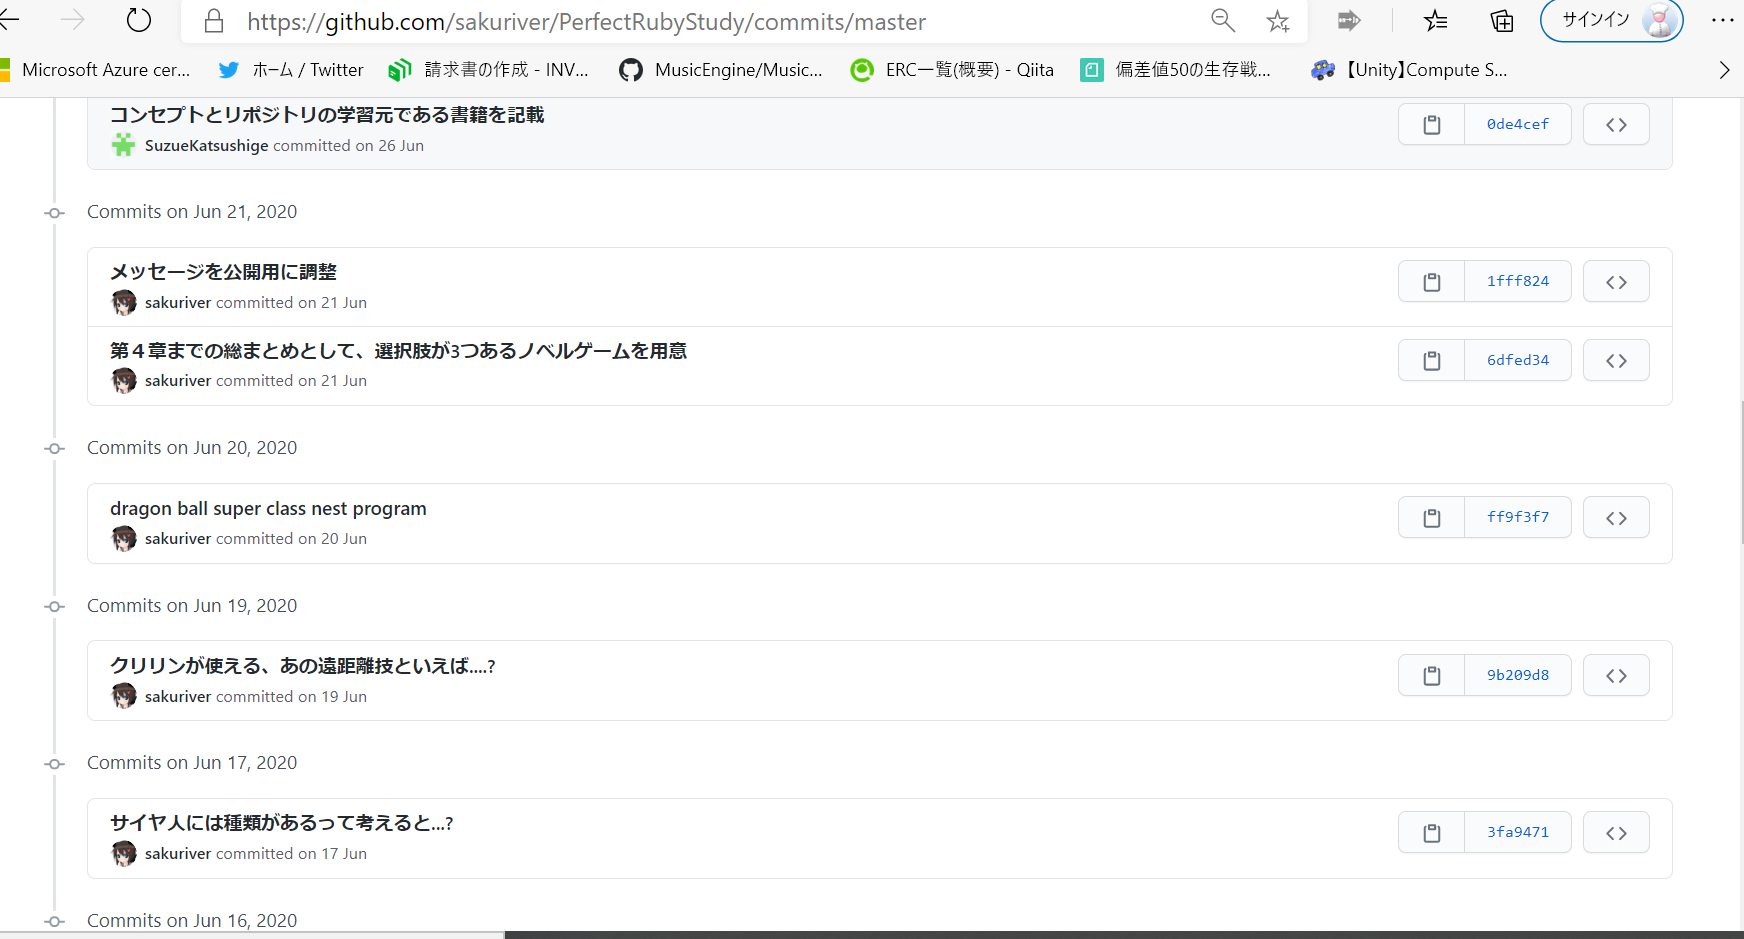Open commit 1fff824 details
Image resolution: width=1744 pixels, height=939 pixels.
coord(1517,281)
